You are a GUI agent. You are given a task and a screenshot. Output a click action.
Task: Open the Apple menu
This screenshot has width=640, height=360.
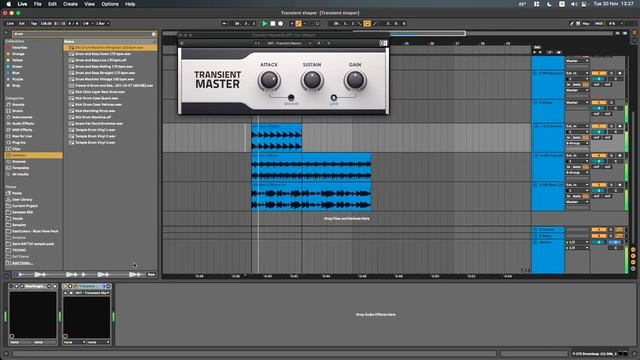[9, 4]
